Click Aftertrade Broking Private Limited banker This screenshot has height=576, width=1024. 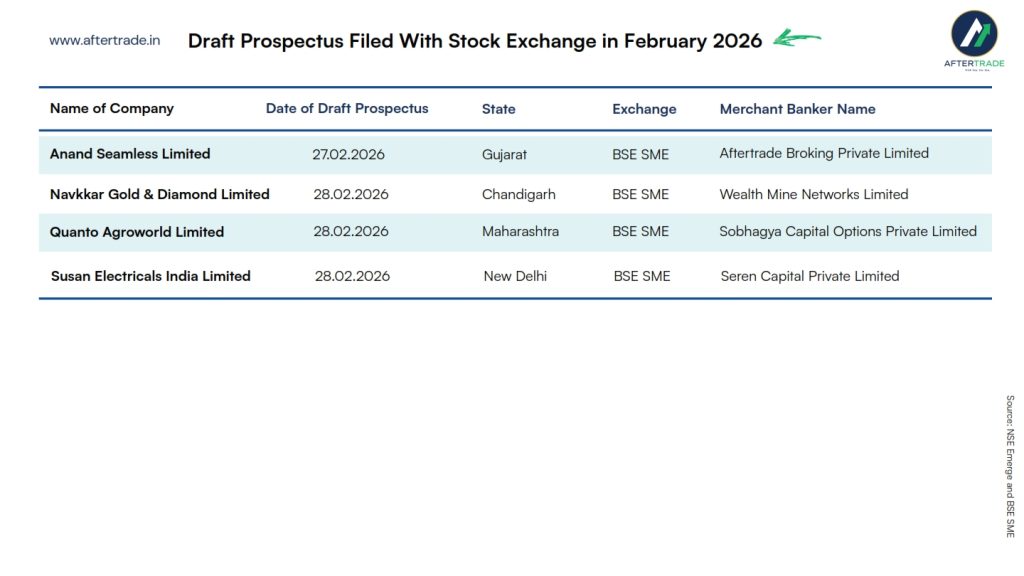[x=824, y=153]
